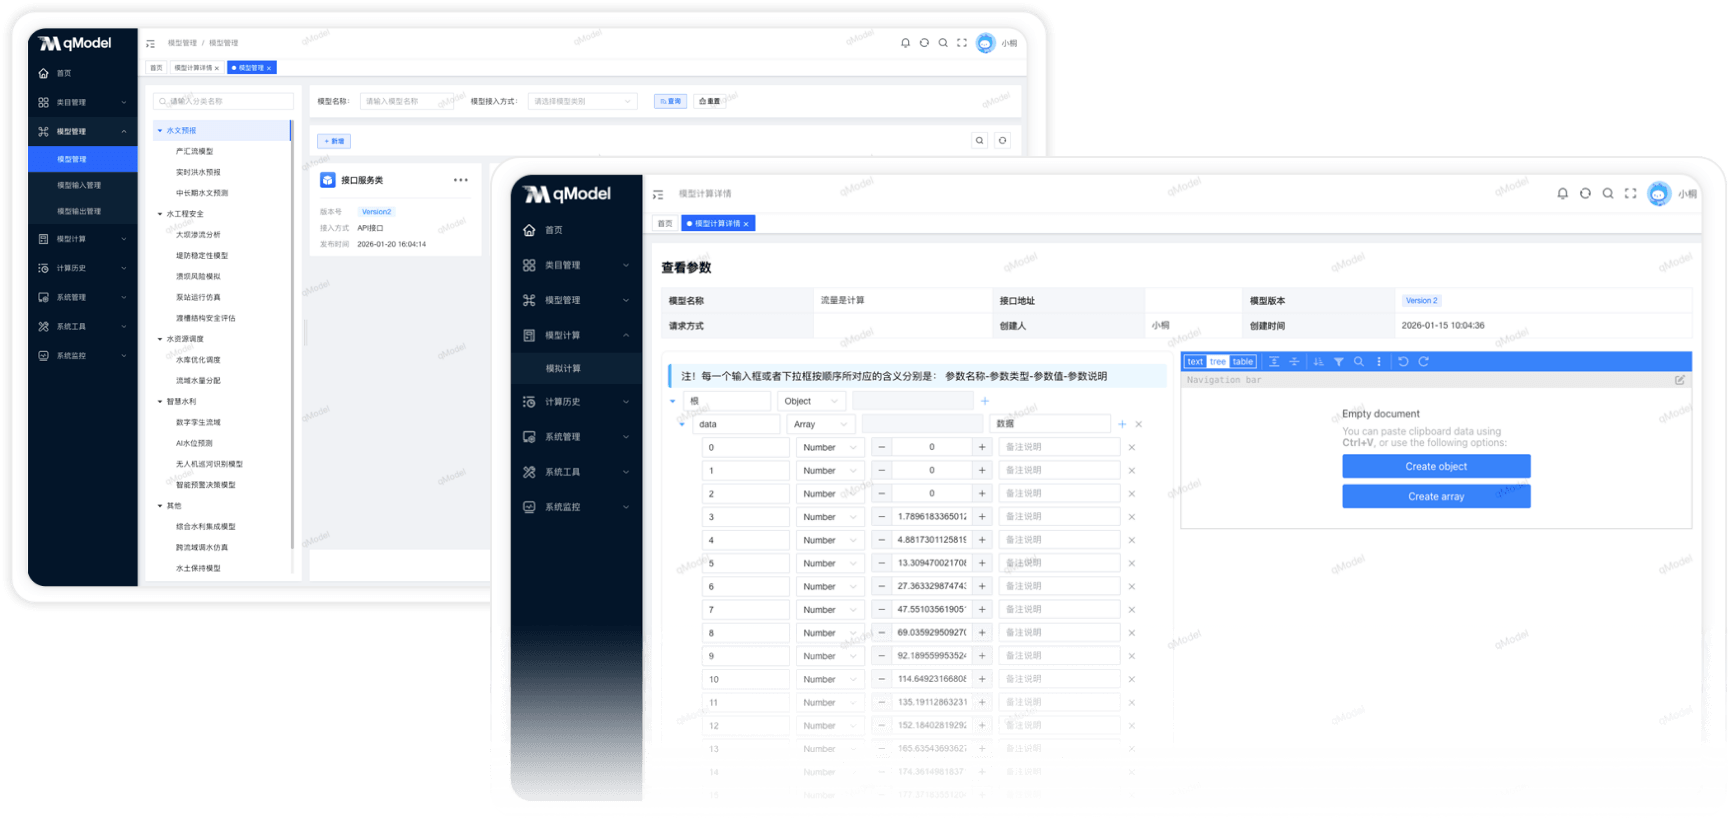Collapse 水文预报 tree node in back window
1736x822 pixels.
[x=160, y=130]
